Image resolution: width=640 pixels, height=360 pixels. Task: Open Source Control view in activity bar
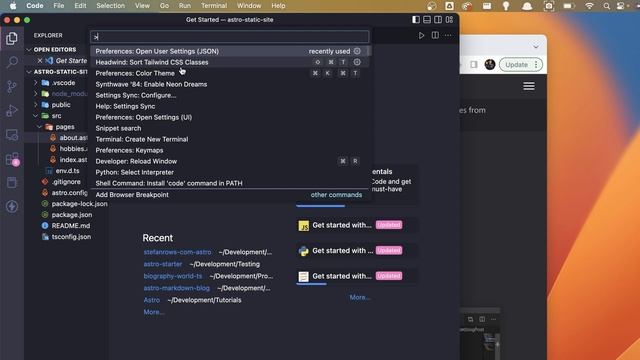pos(12,86)
